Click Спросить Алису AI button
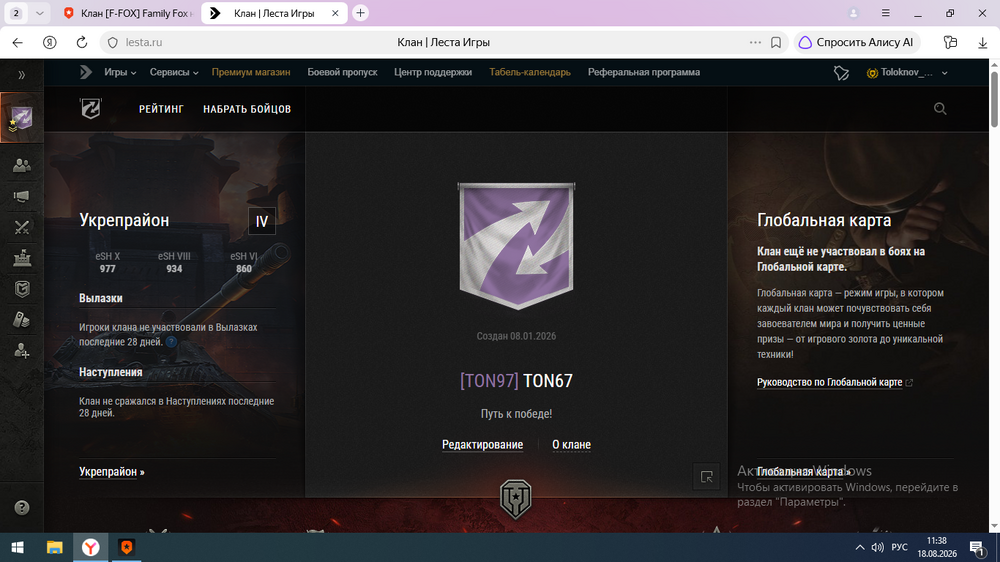The width and height of the screenshot is (1000, 562). pyautogui.click(x=857, y=42)
